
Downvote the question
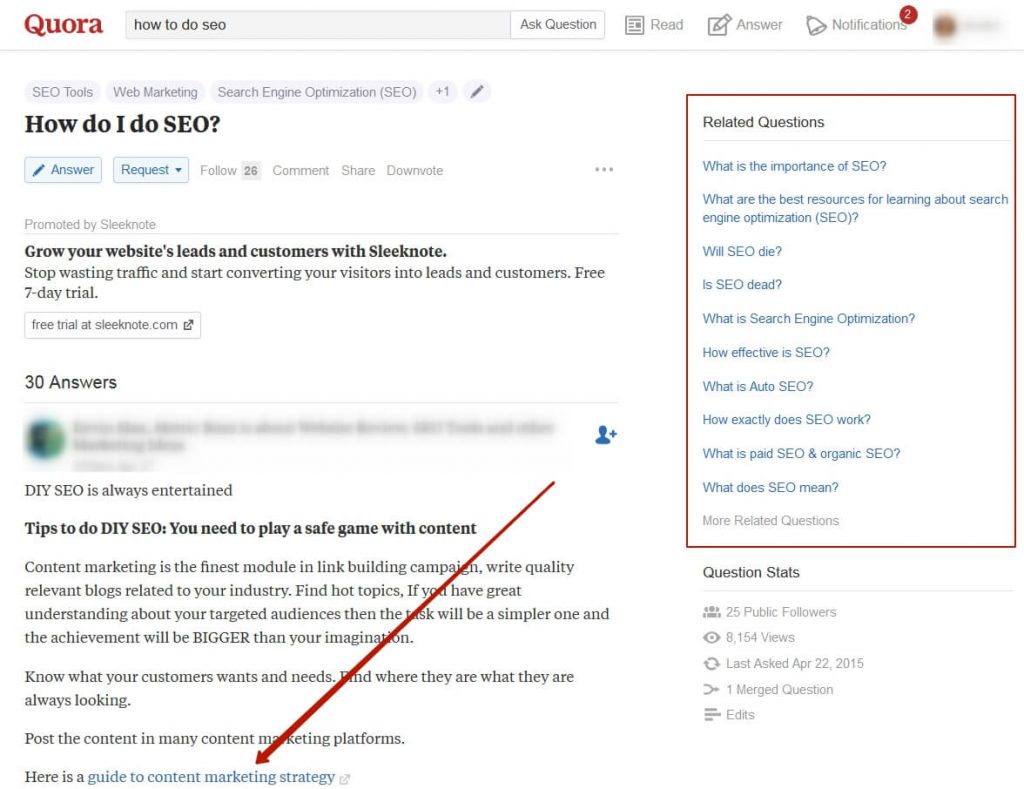414,170
